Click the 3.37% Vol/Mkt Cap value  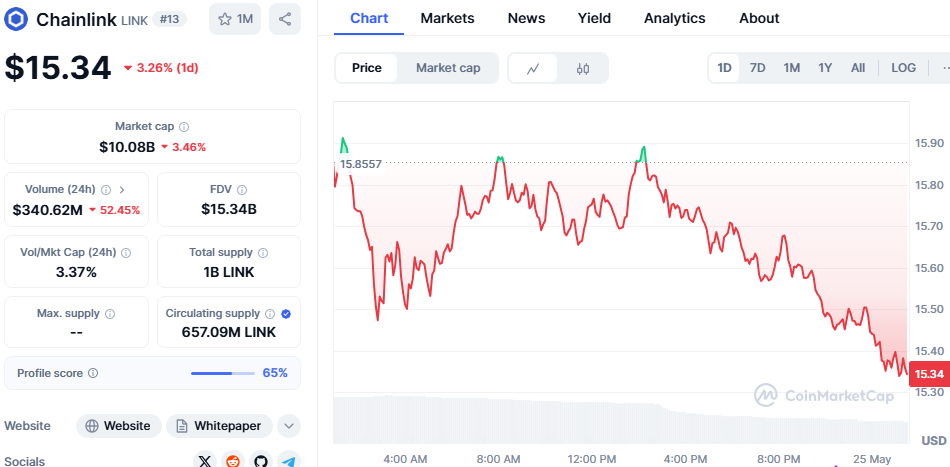coord(76,273)
